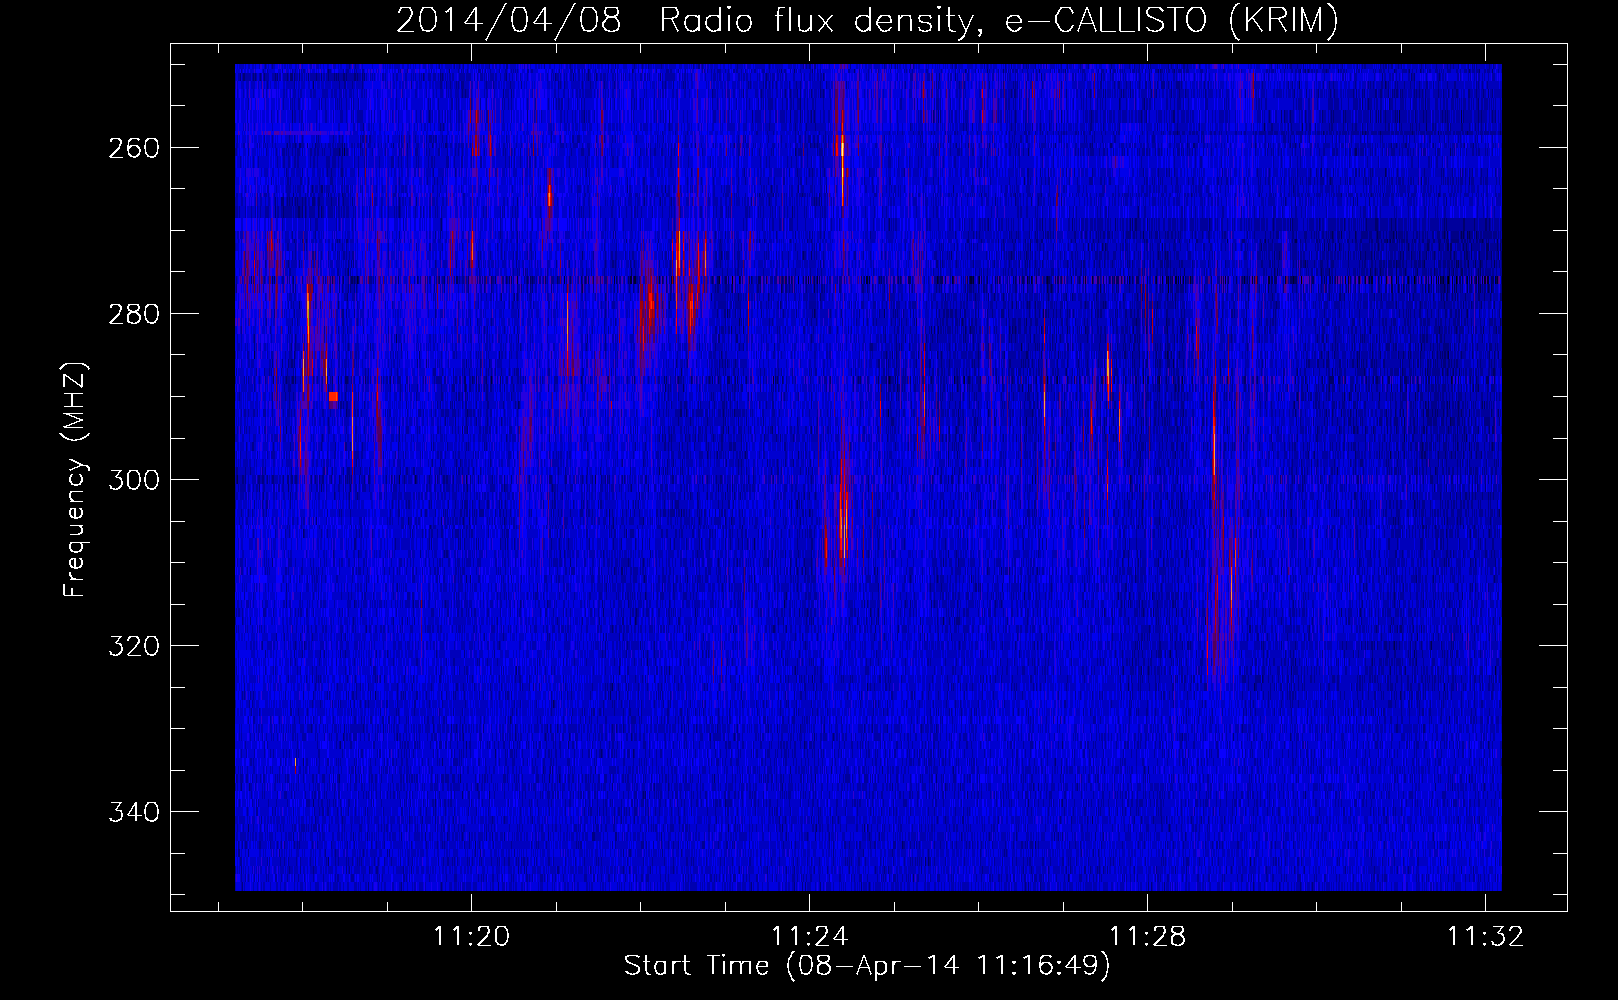Click the 320 frequency tick label

133,646
